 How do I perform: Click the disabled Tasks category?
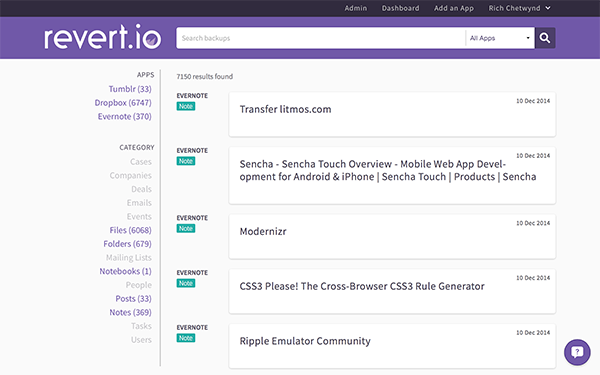141,326
